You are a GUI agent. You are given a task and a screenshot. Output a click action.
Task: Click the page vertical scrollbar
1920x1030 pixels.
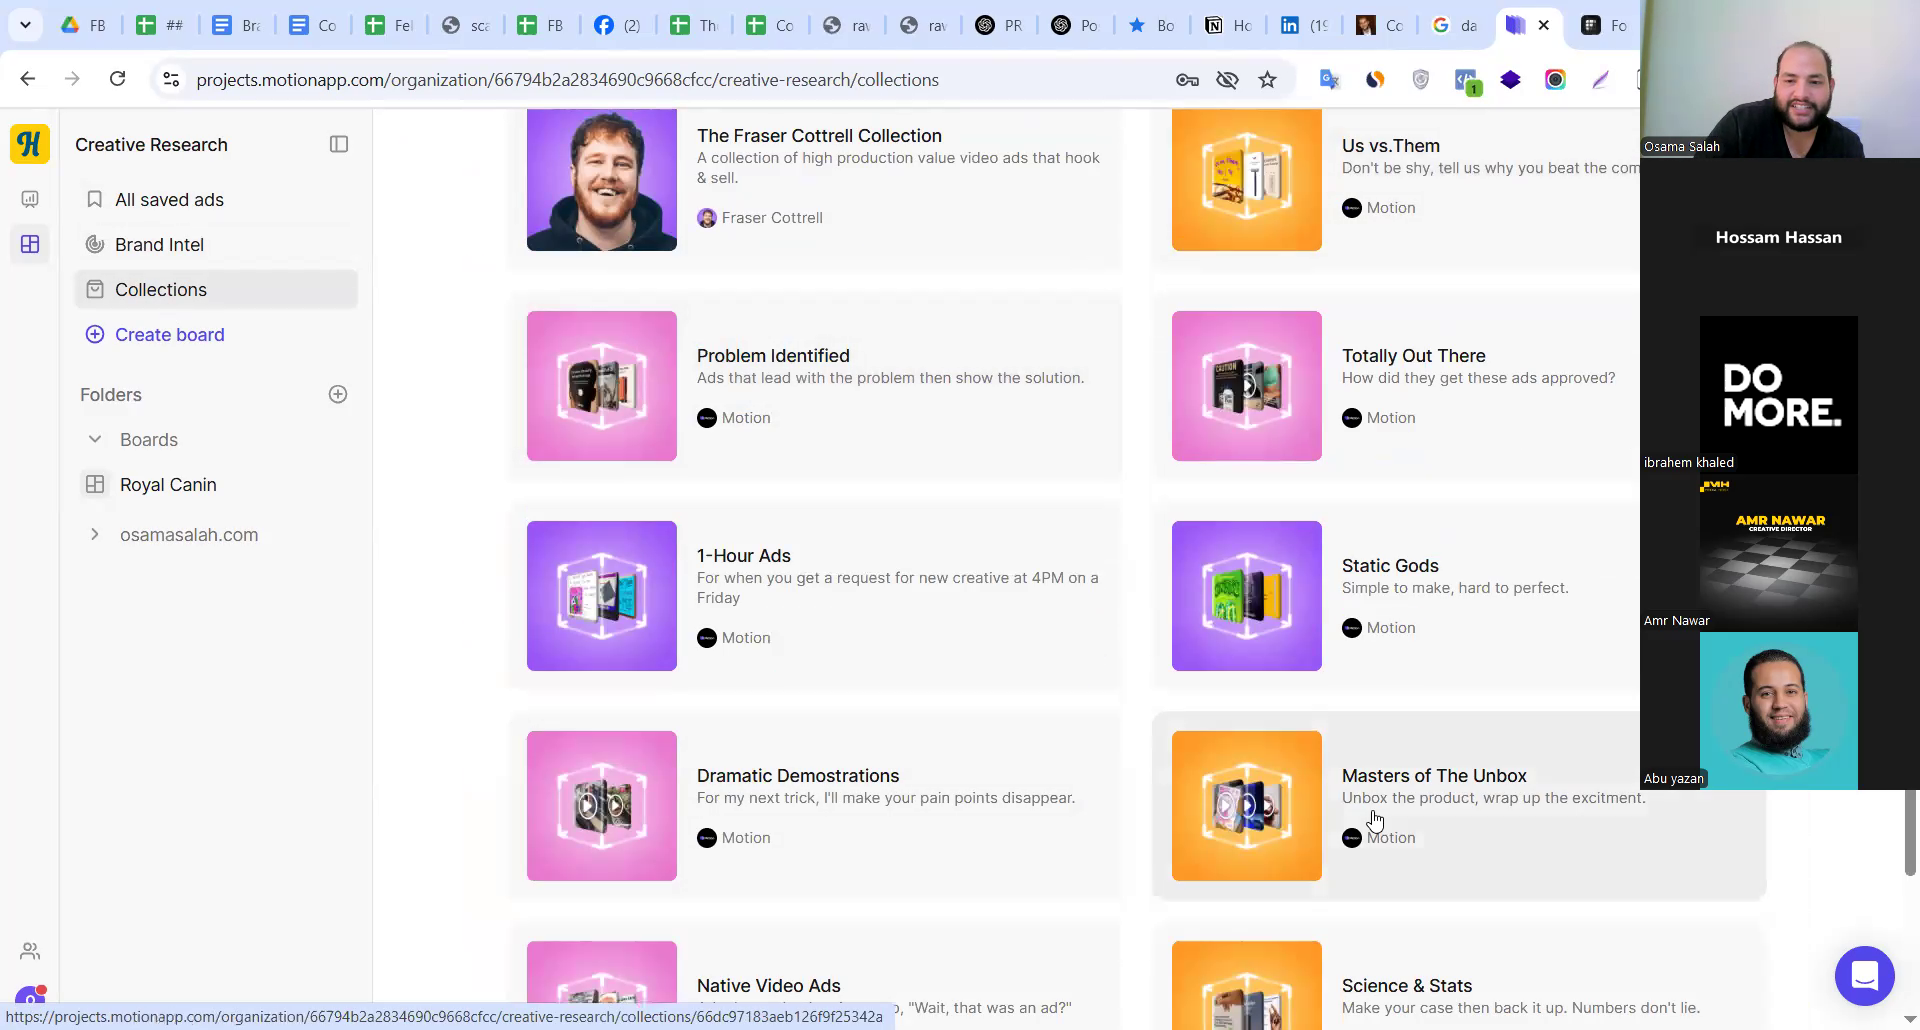pos(1909,832)
